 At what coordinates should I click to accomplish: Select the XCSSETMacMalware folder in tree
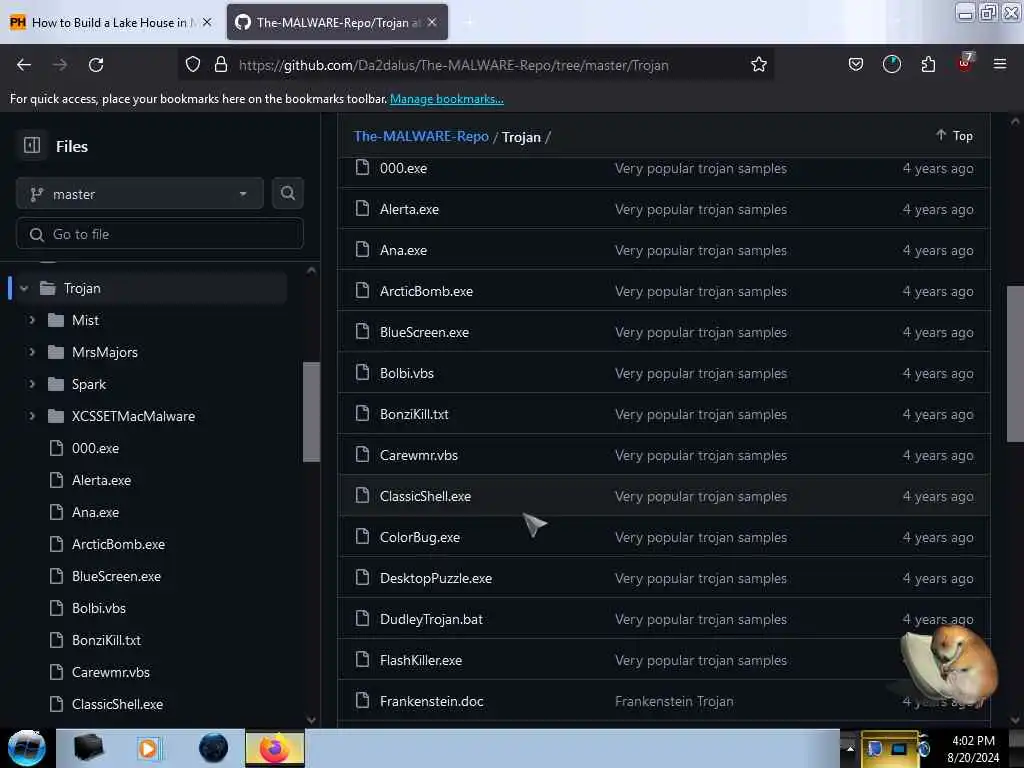(133, 416)
